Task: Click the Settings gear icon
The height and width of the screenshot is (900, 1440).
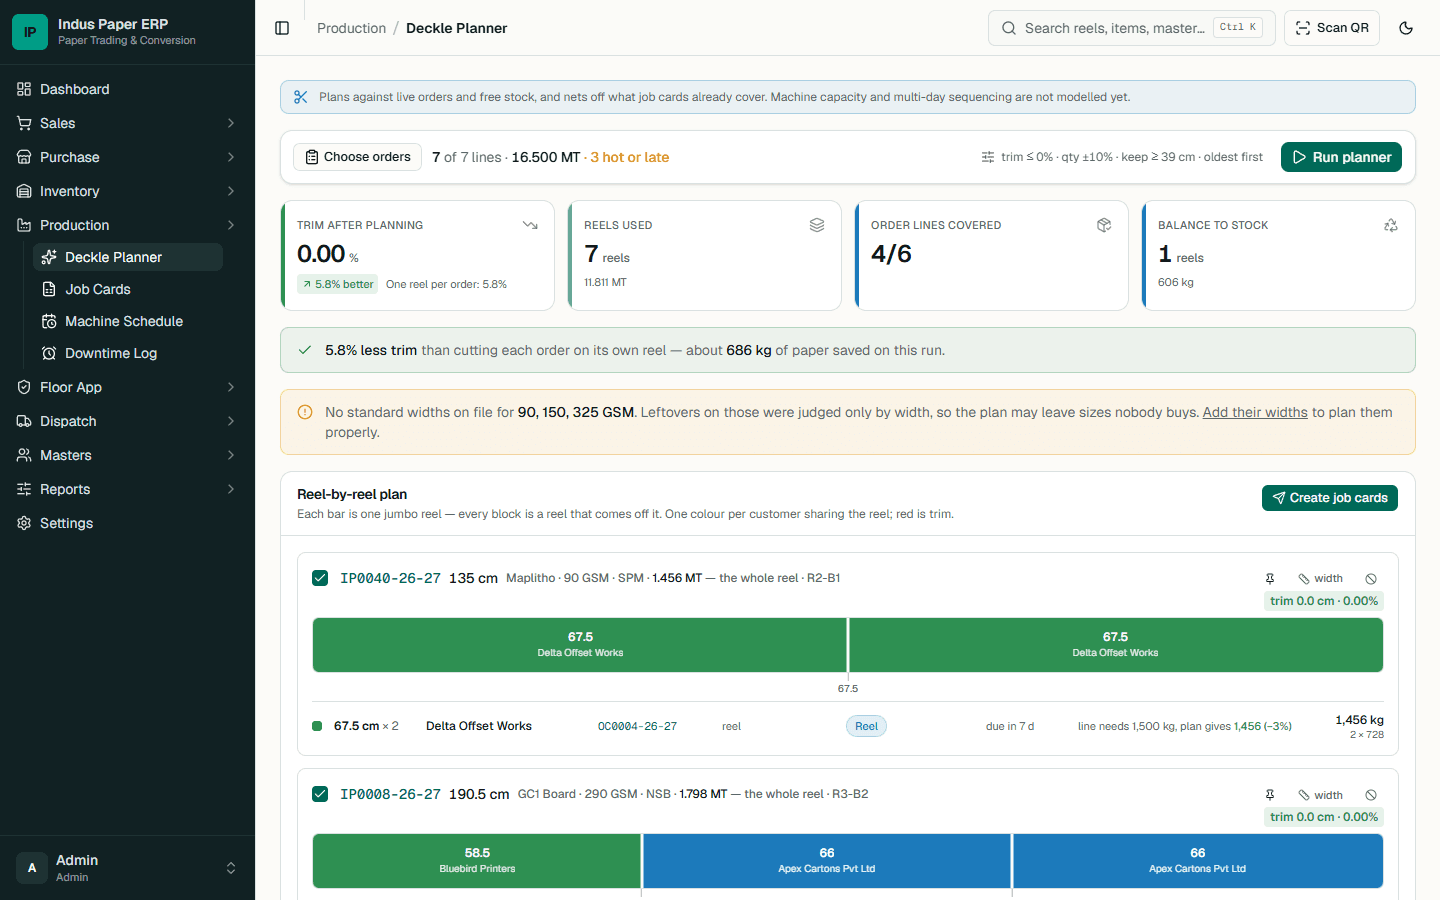Action: tap(24, 523)
